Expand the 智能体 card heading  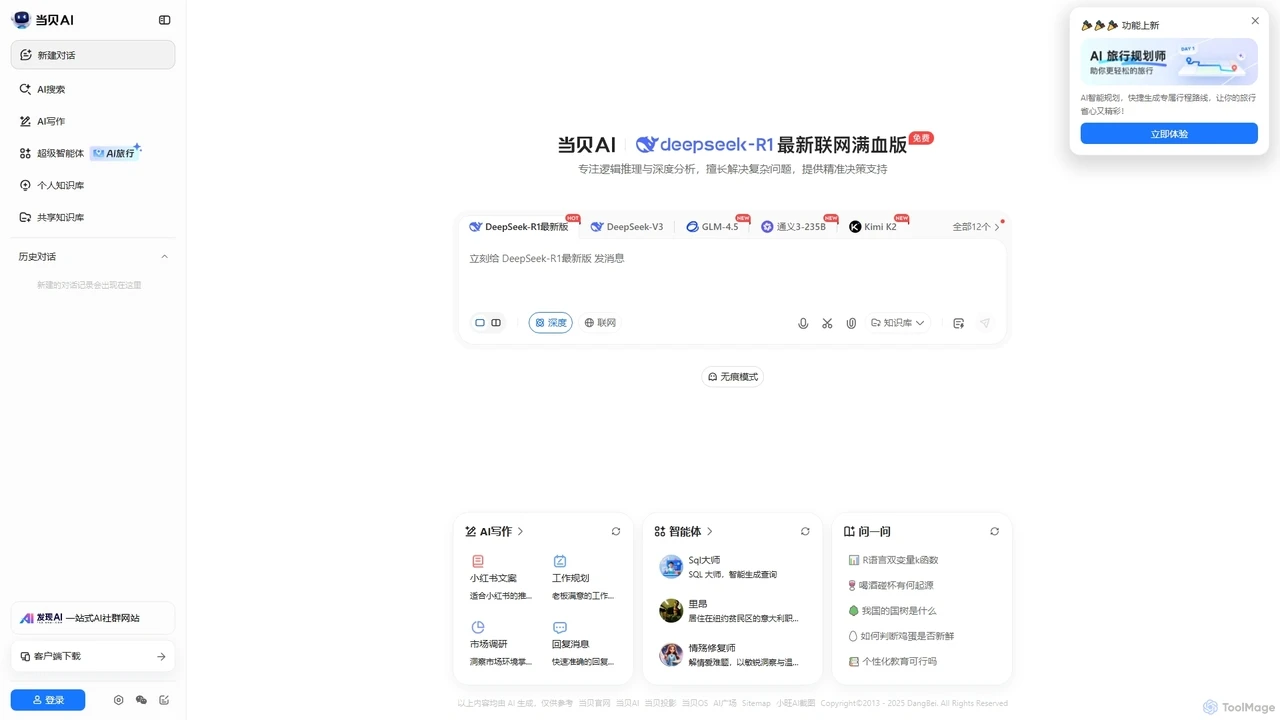point(684,531)
